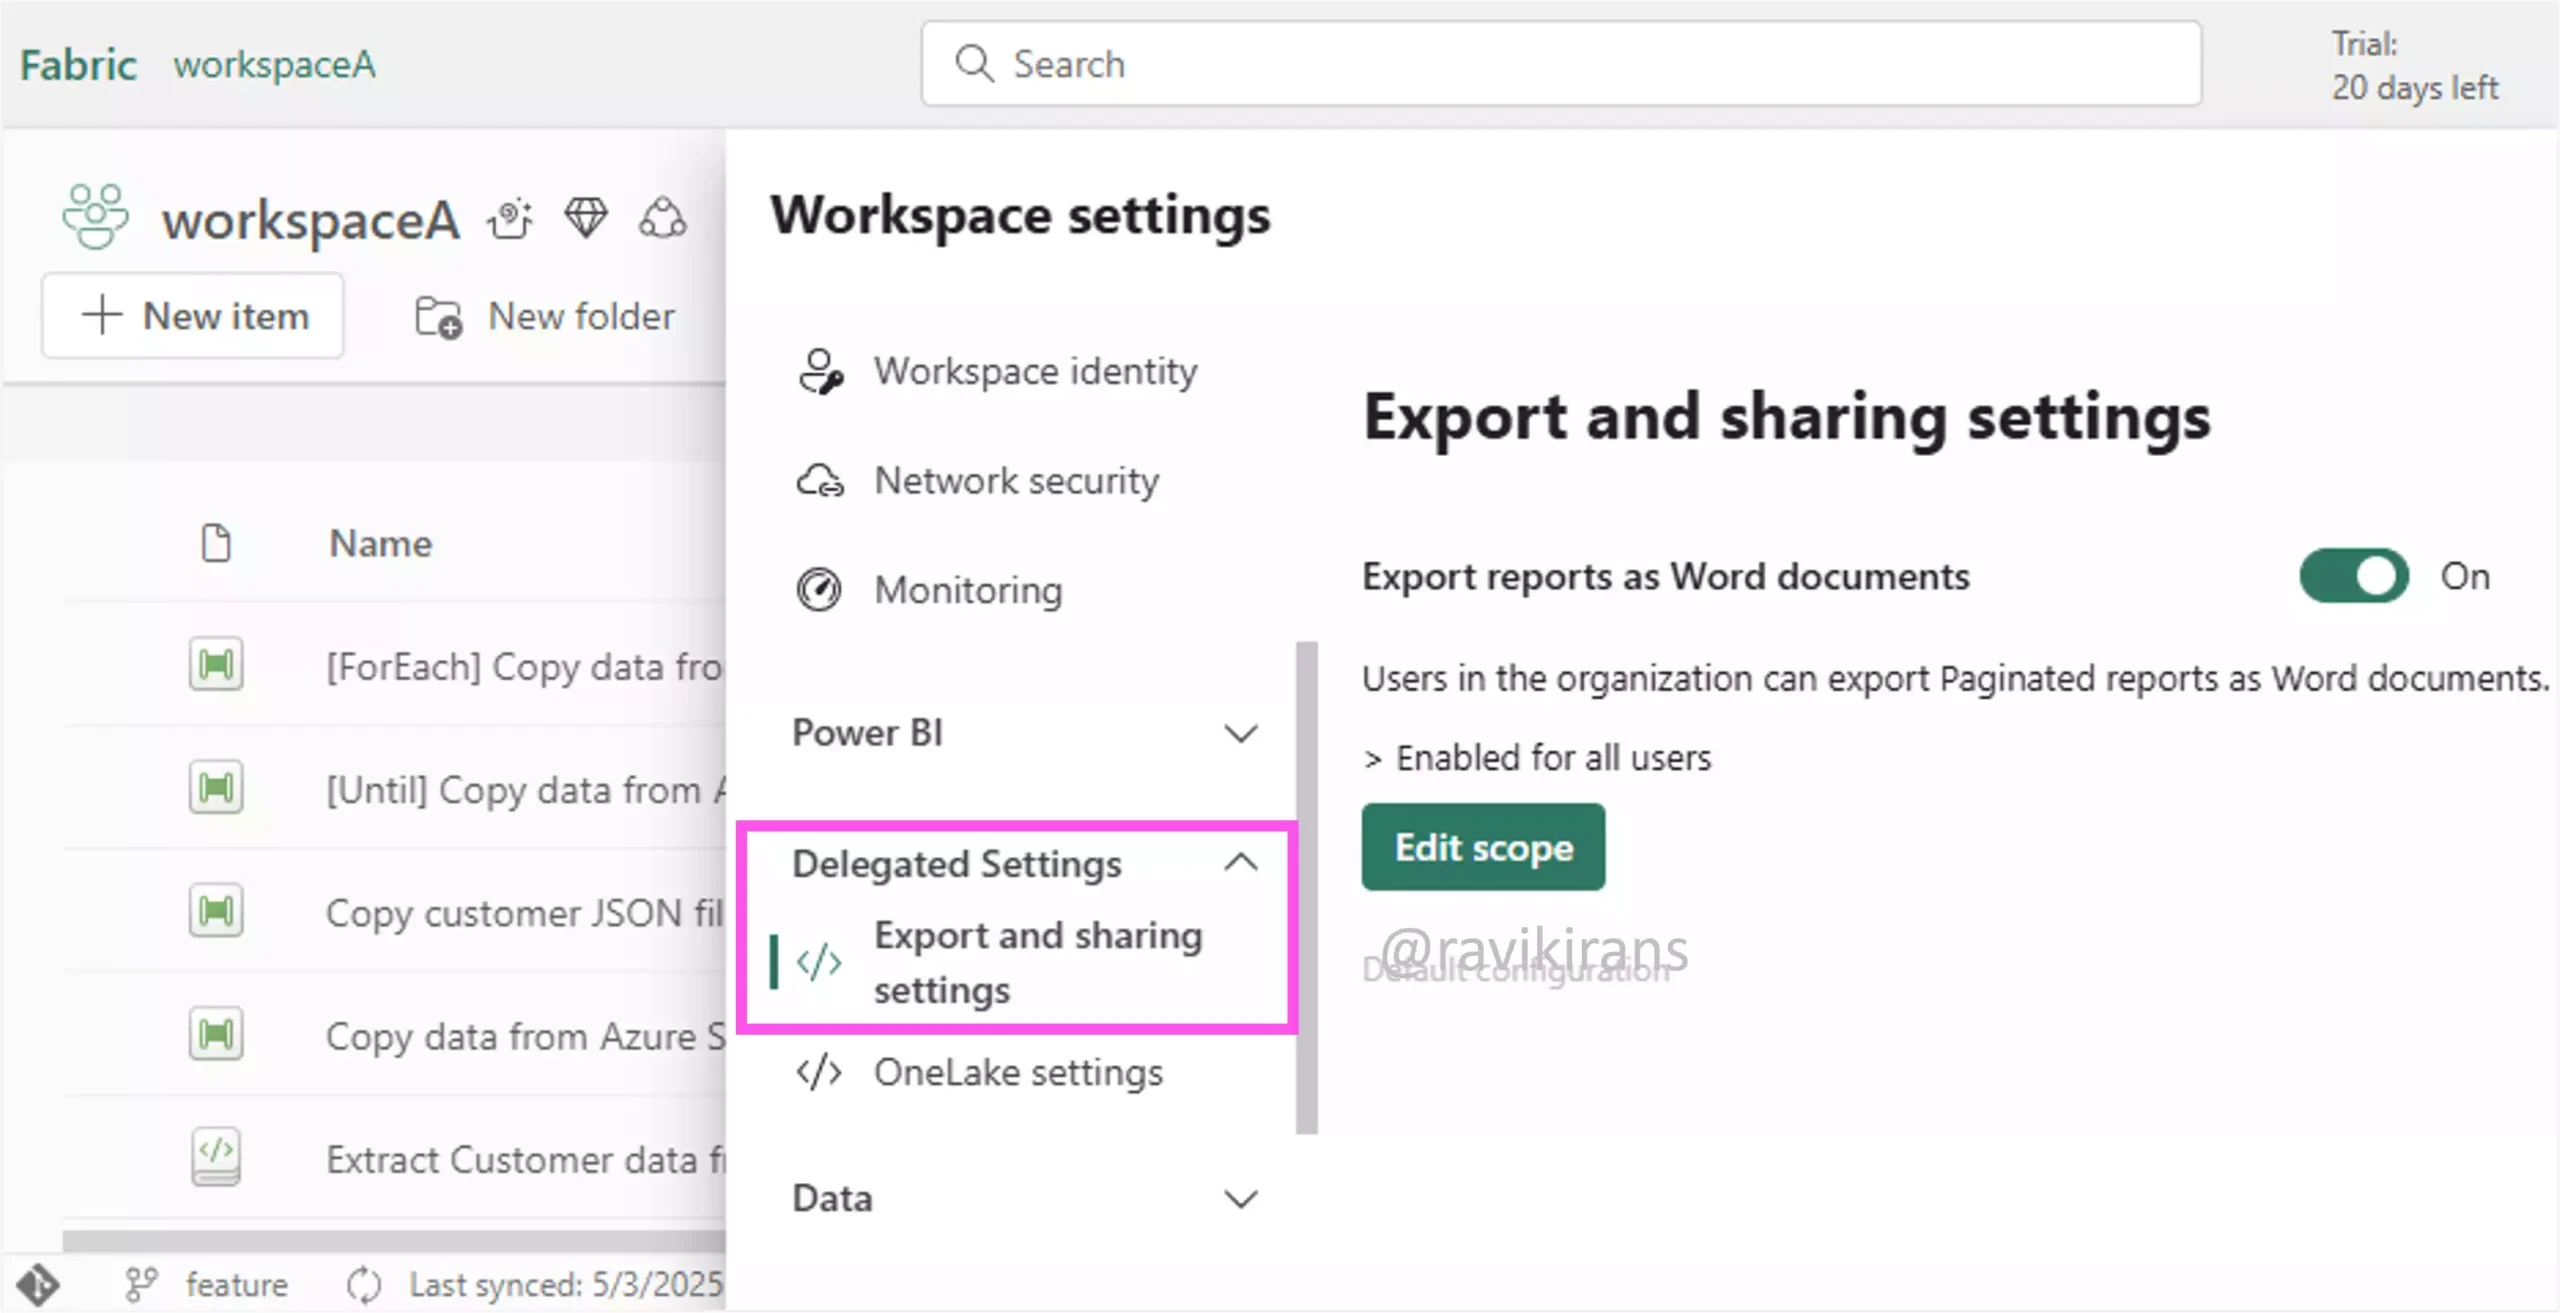Viewport: 2560px width, 1313px height.
Task: Click the New folder button
Action: 545,317
